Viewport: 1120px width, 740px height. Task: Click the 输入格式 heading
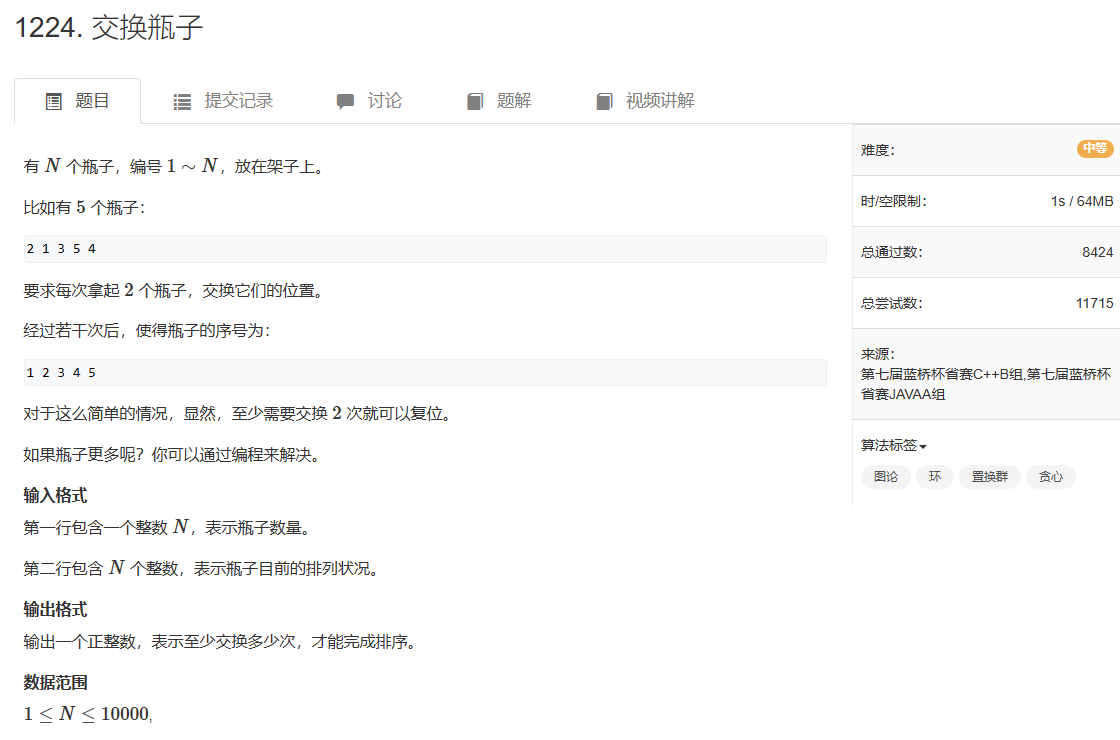pyautogui.click(x=55, y=495)
